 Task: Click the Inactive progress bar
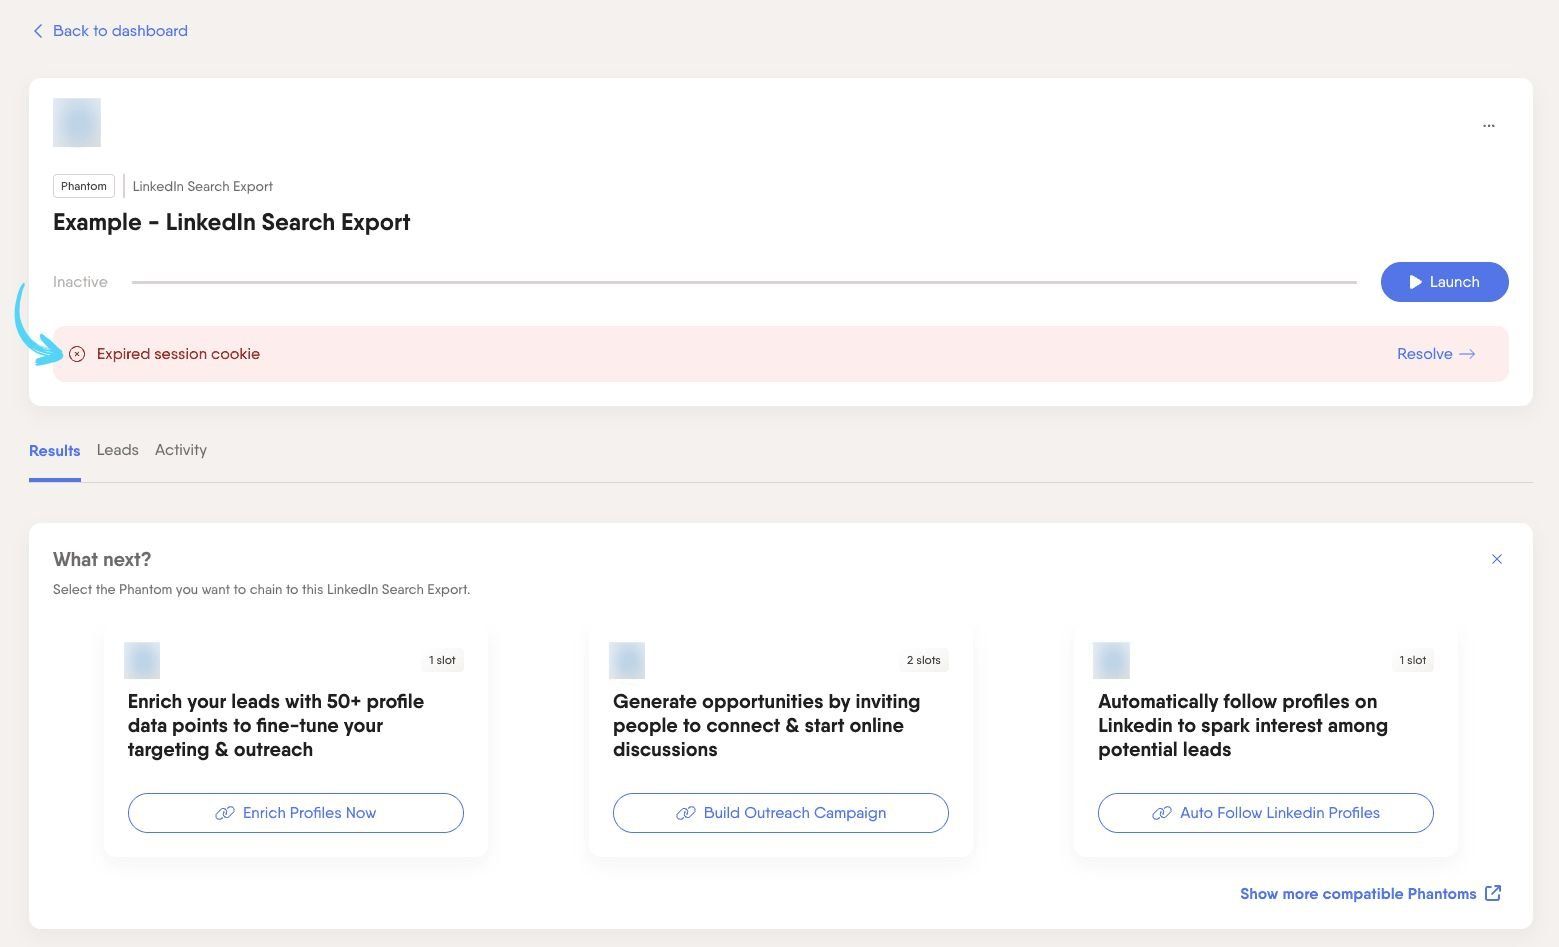coord(744,282)
